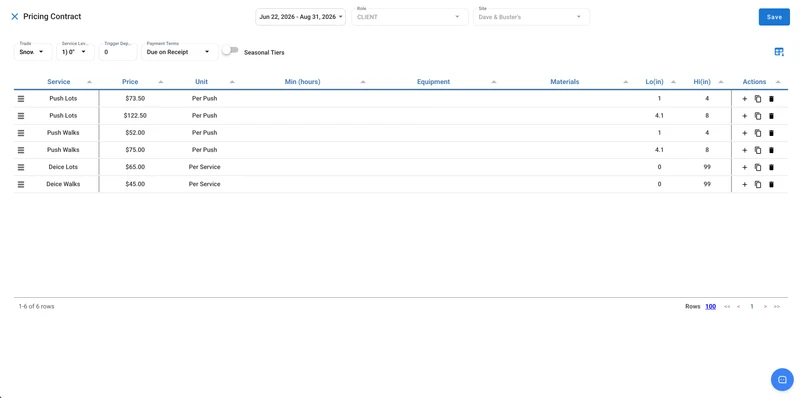
Task: Toggle the Seasonal Tiers switch
Action: (x=231, y=50)
